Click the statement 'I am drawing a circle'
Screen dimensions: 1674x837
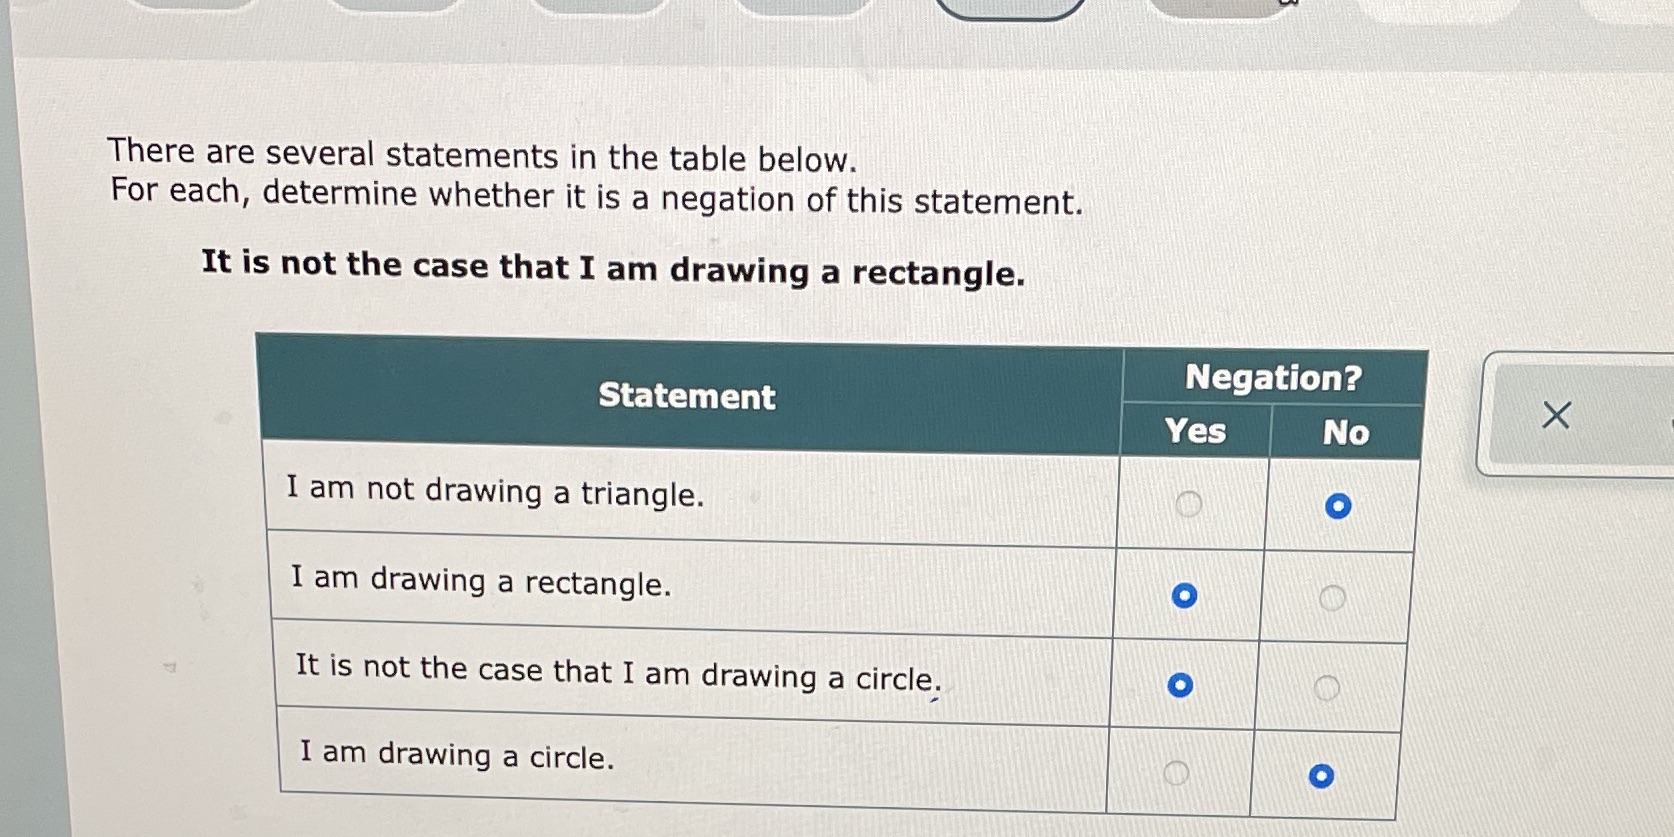point(457,758)
